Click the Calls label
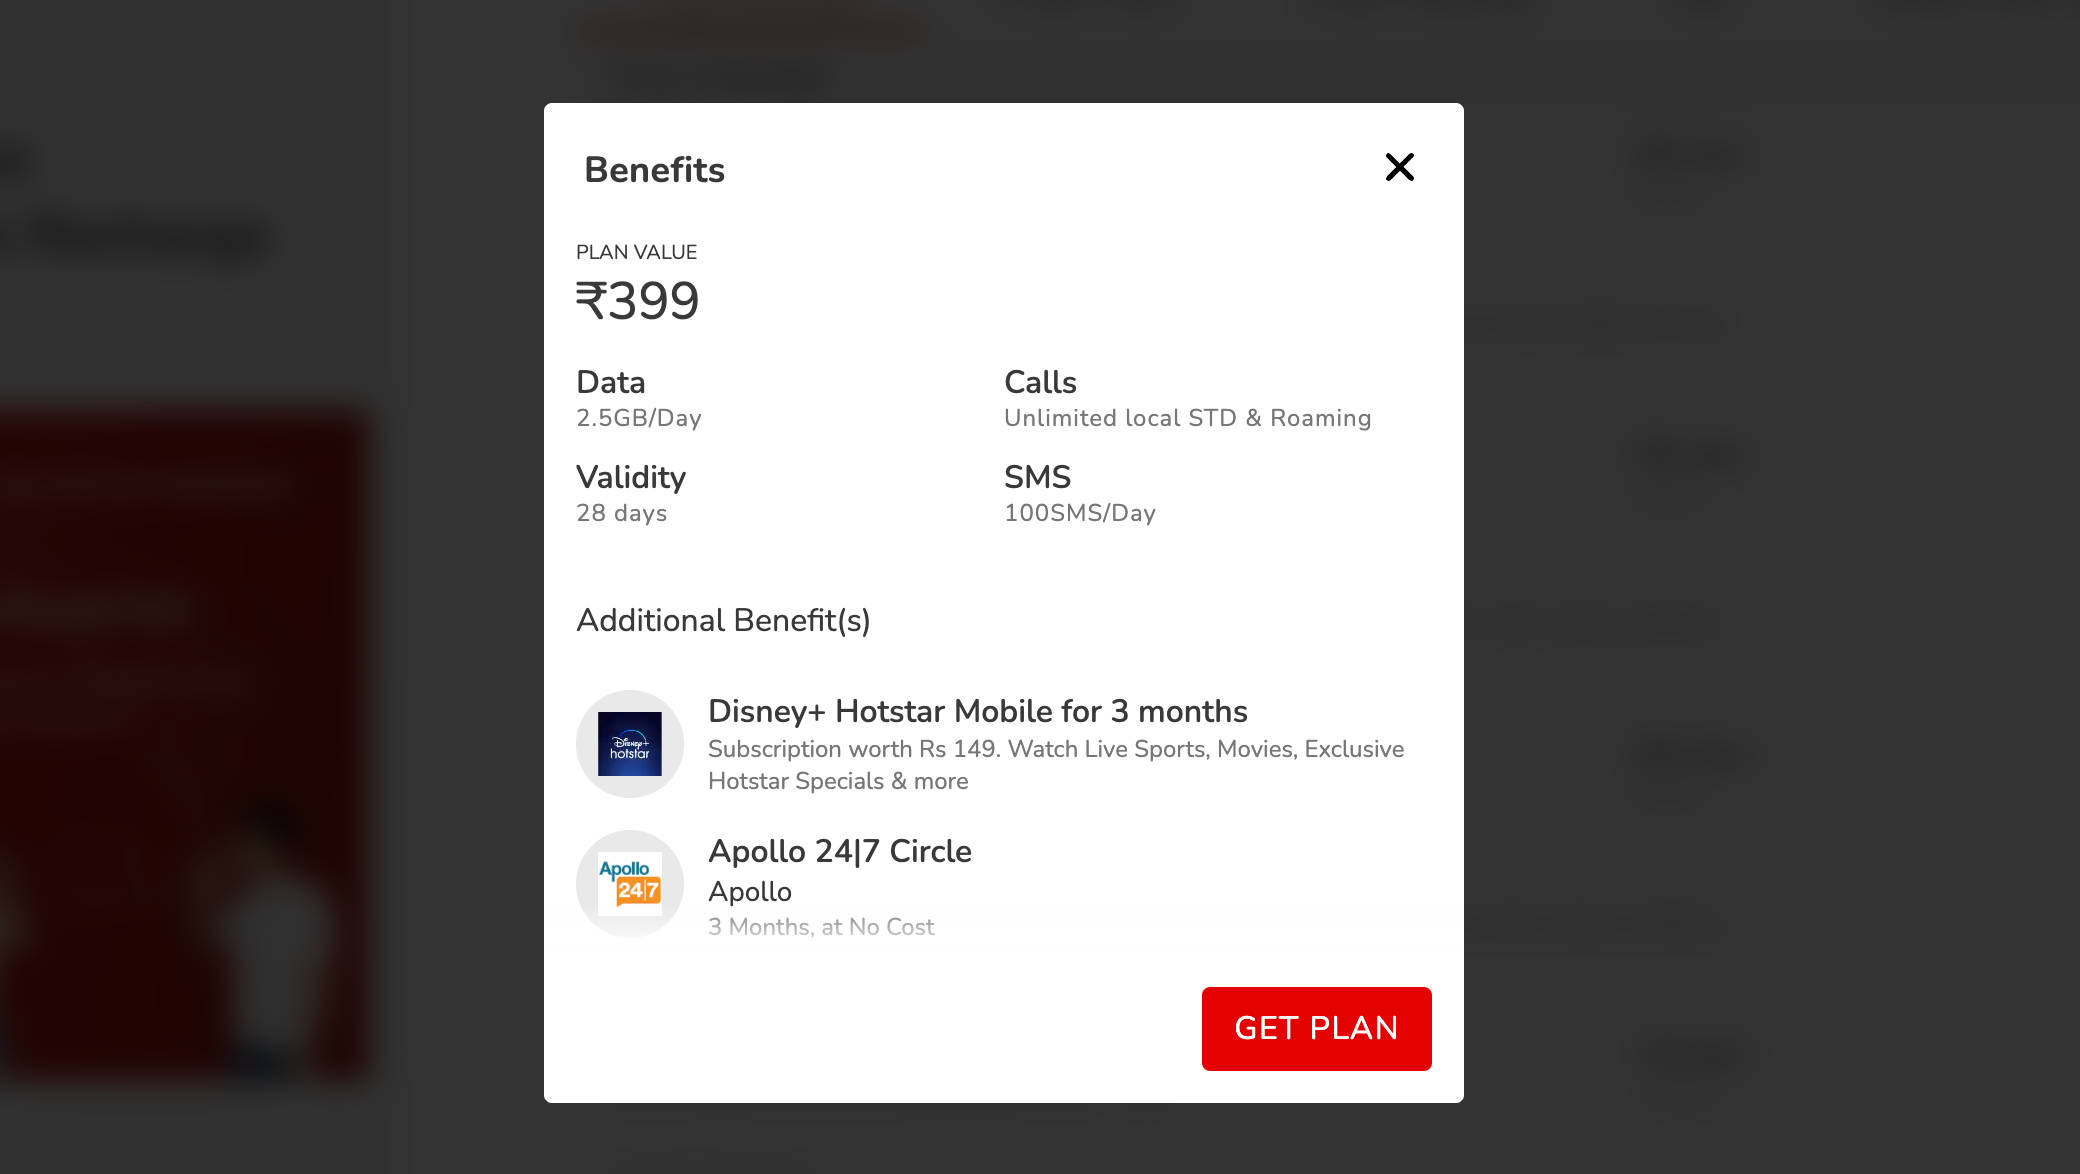This screenshot has width=2080, height=1174. click(1040, 382)
